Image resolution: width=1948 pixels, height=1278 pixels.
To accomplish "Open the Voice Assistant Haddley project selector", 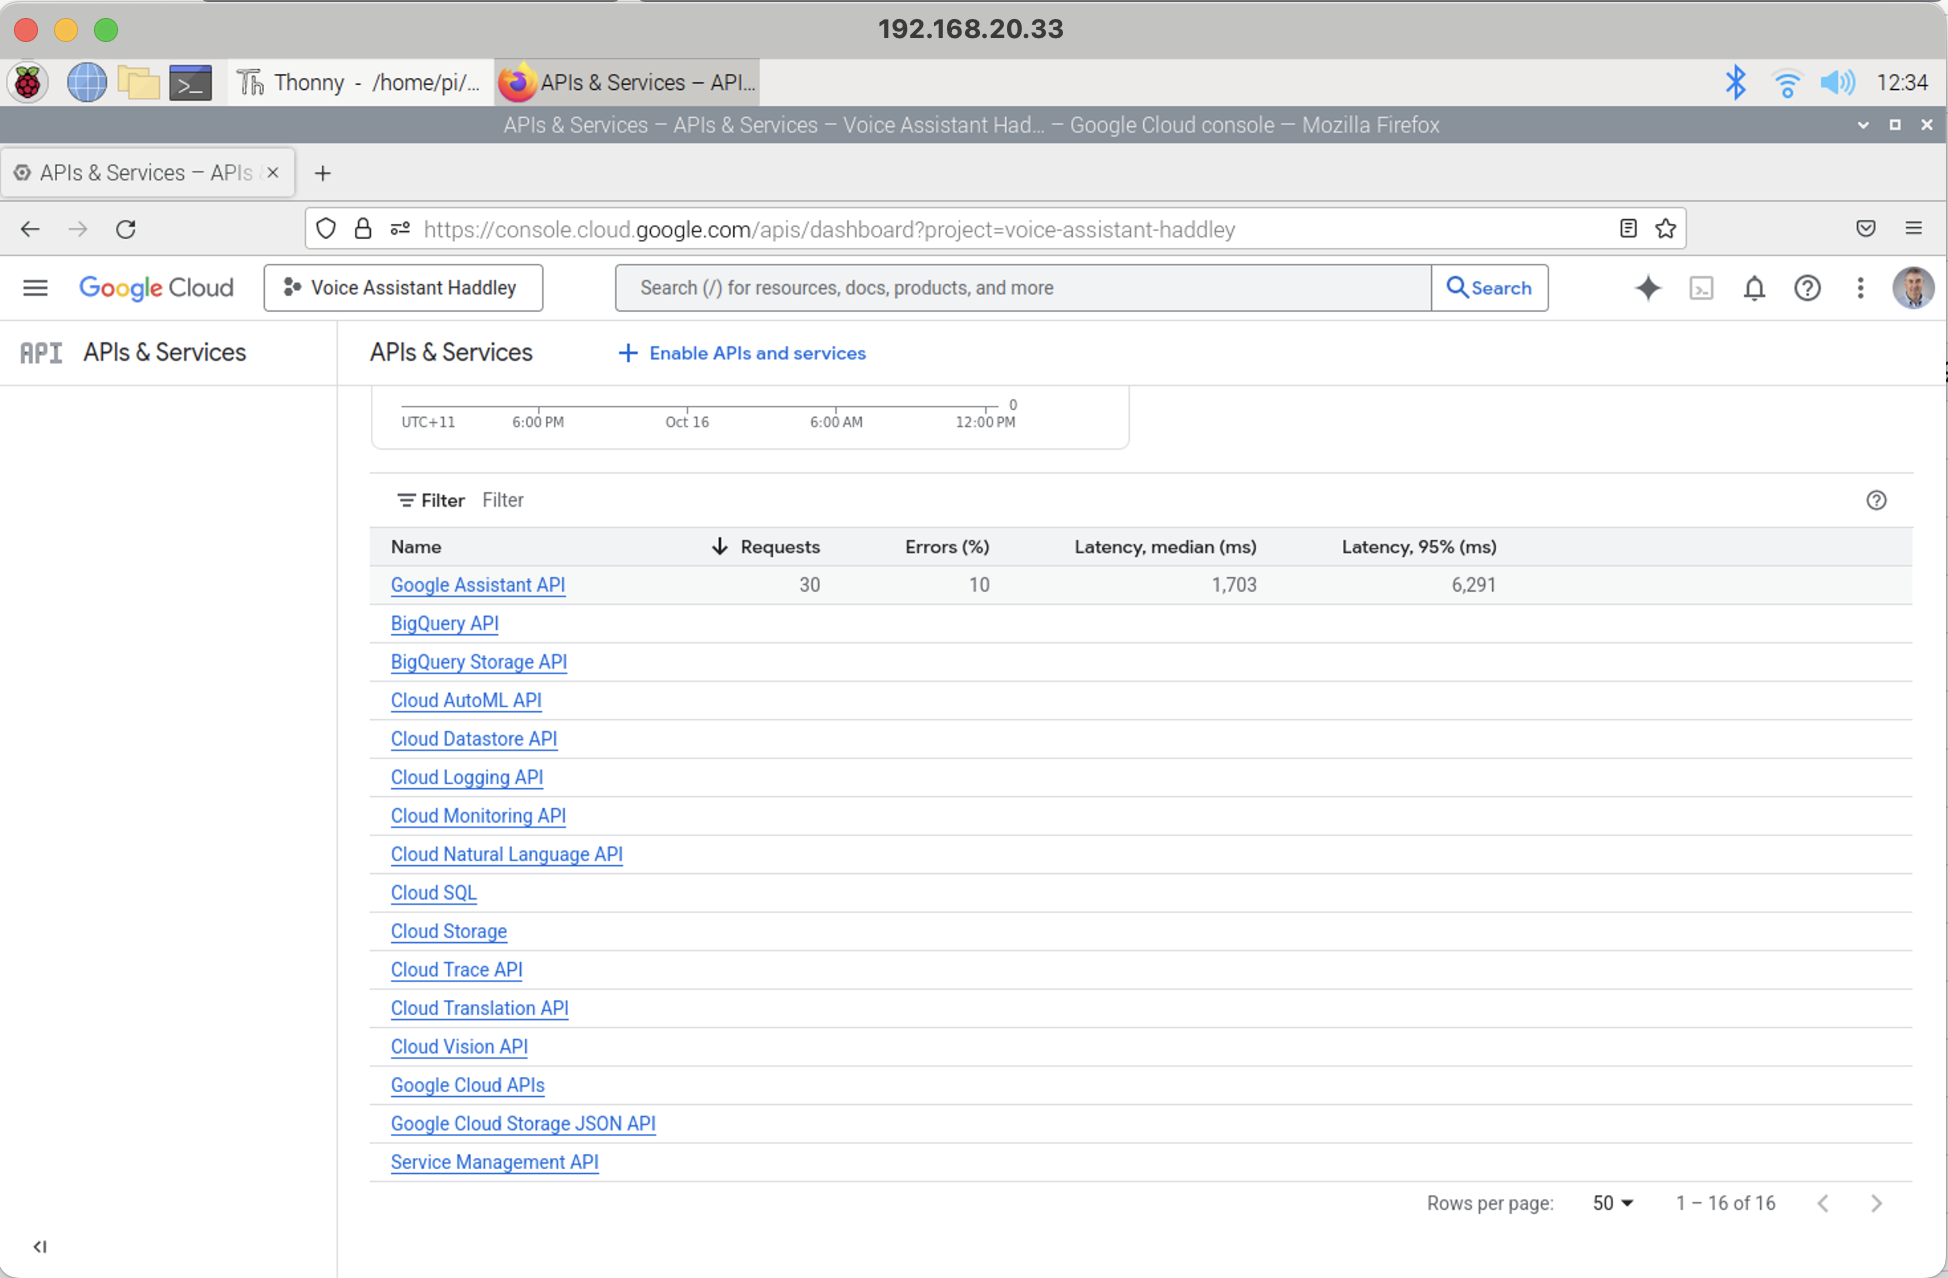I will tap(403, 288).
